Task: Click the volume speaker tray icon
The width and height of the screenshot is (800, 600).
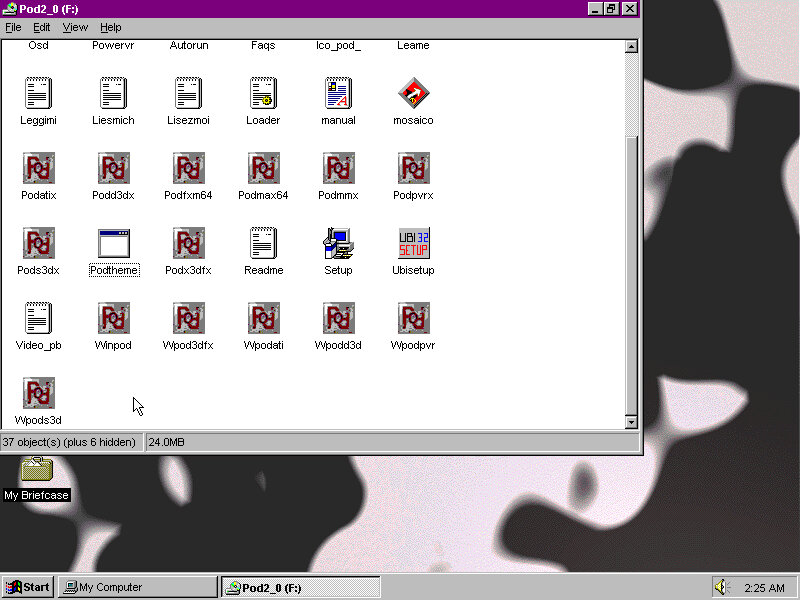Action: pyautogui.click(x=722, y=587)
